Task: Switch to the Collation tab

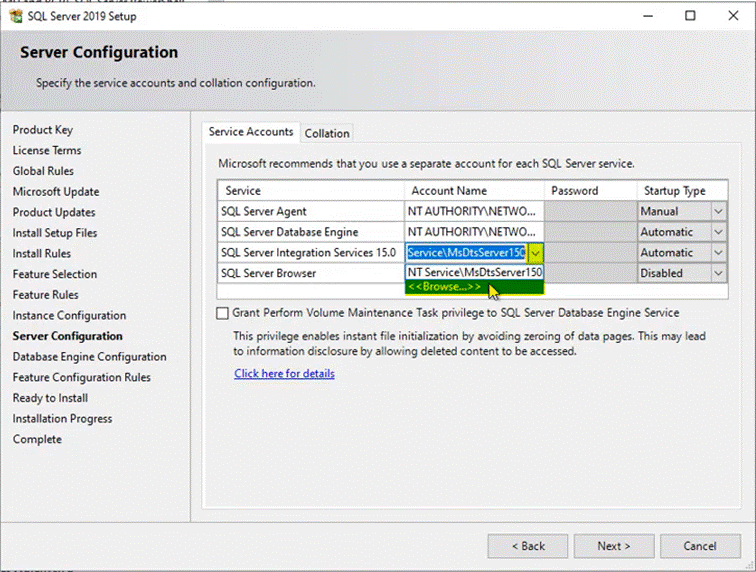Action: pyautogui.click(x=327, y=134)
